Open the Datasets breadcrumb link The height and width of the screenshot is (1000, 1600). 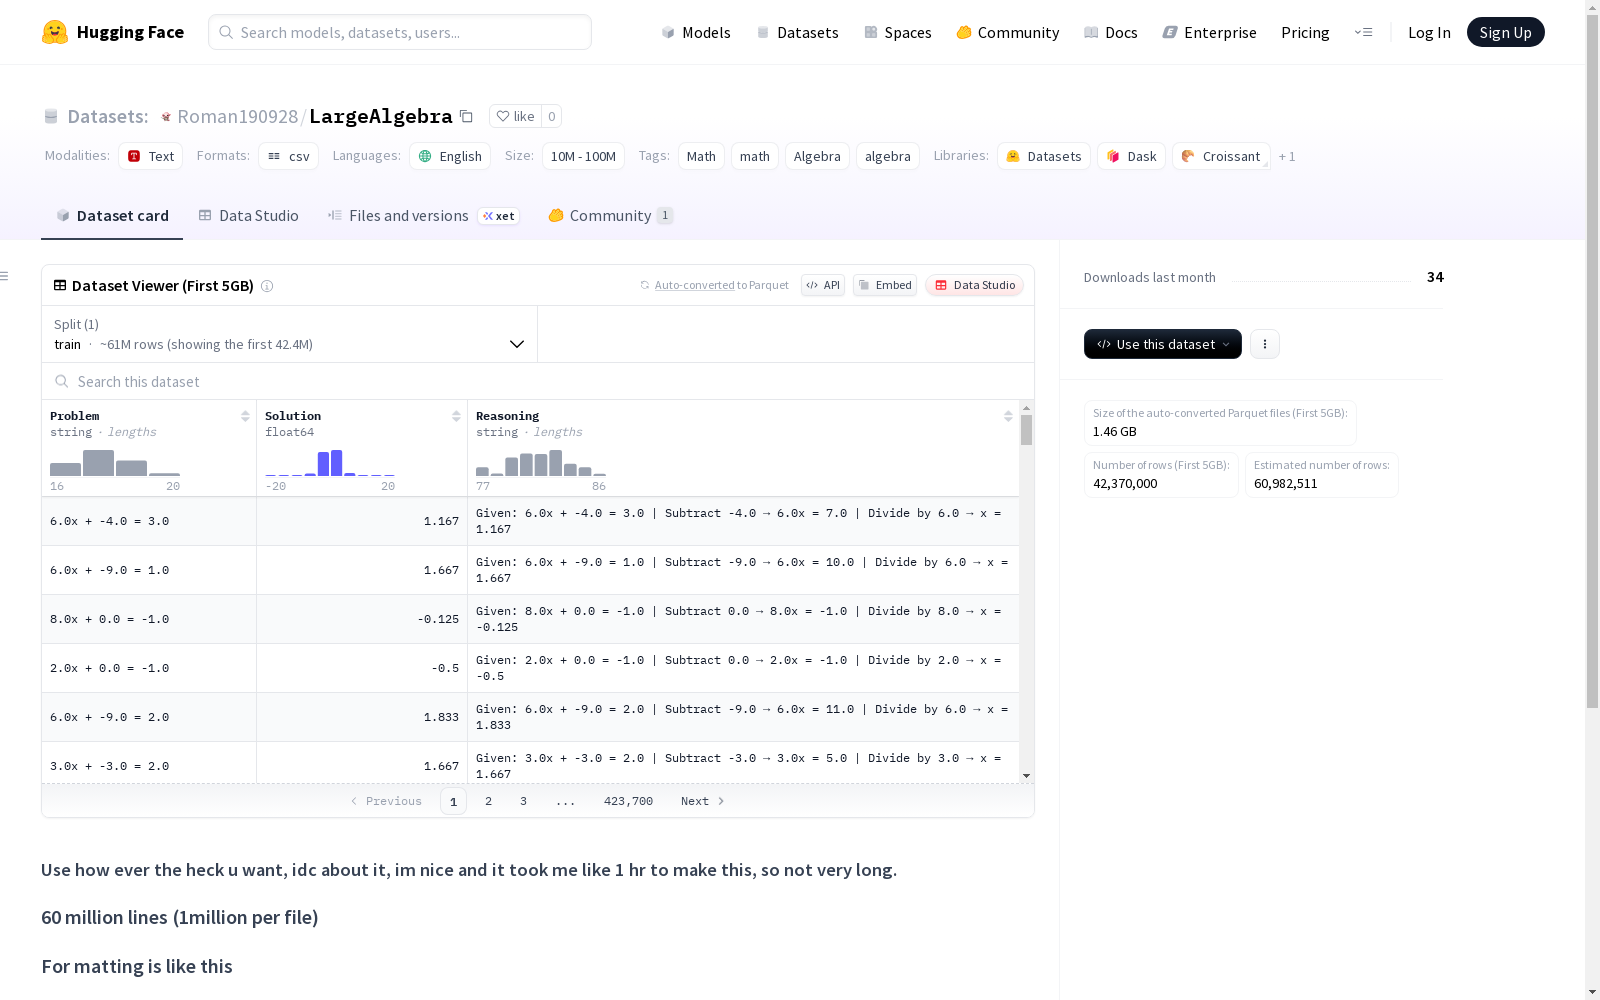pos(108,116)
